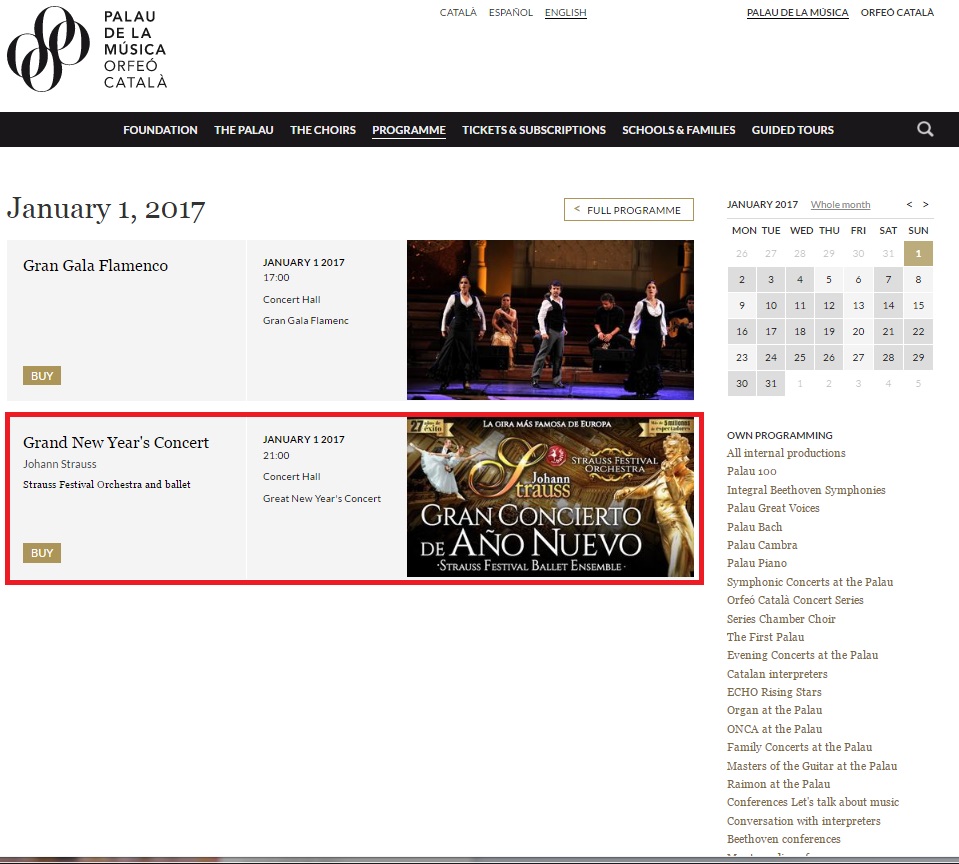Open ECHO Rising Stars link
Viewport: 959px width, 864px height.
click(x=774, y=692)
